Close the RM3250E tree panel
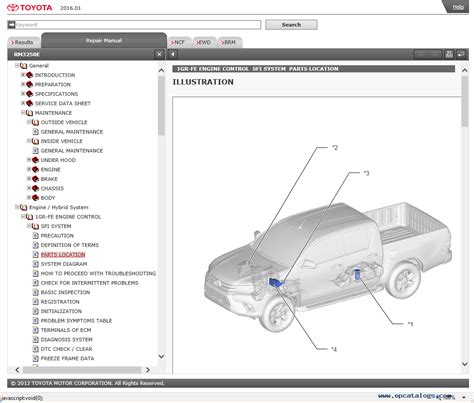The width and height of the screenshot is (474, 403). point(159,54)
